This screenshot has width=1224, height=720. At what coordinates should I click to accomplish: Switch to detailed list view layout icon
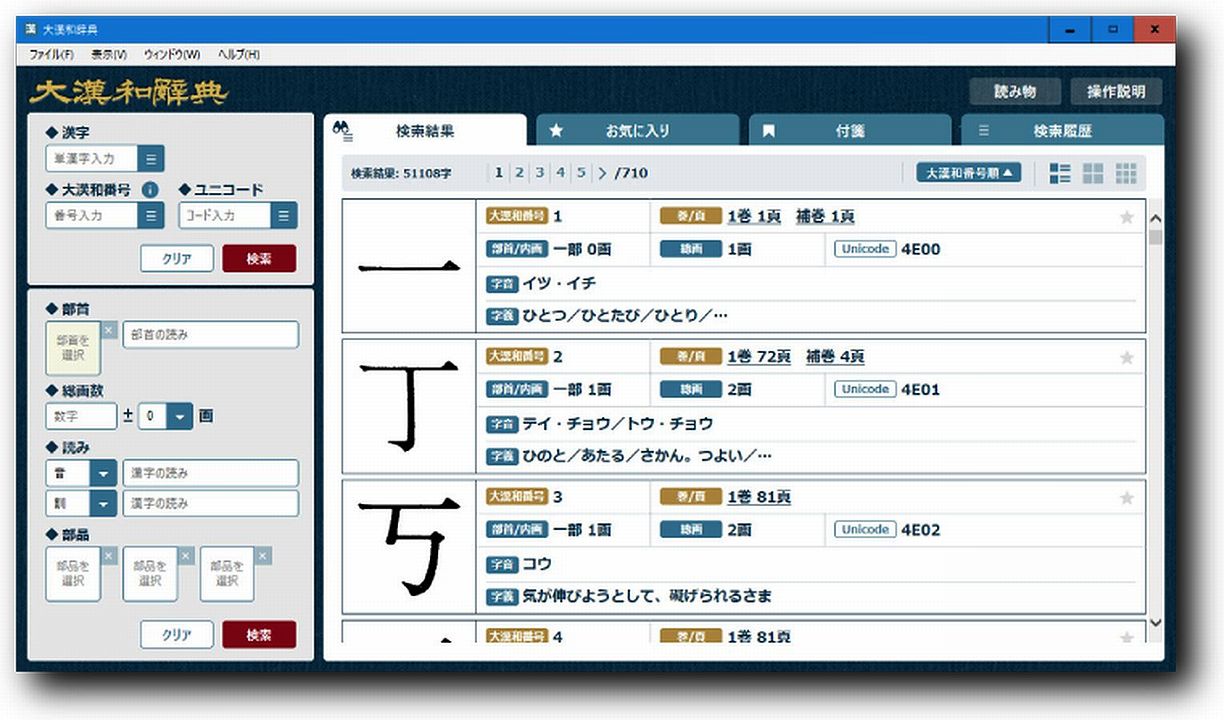point(1060,173)
